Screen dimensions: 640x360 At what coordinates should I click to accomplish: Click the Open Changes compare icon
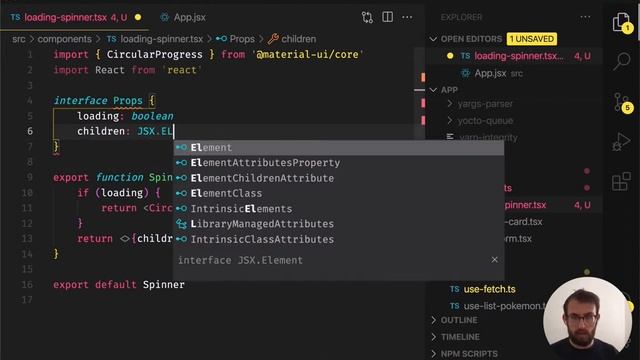(x=367, y=17)
